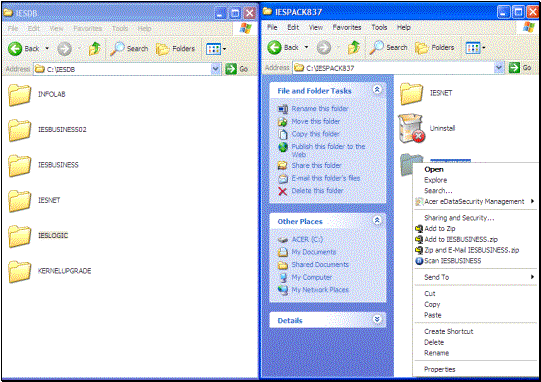Open My Documents in Other Places
Viewport: 541px width, 382px height.
pos(314,252)
